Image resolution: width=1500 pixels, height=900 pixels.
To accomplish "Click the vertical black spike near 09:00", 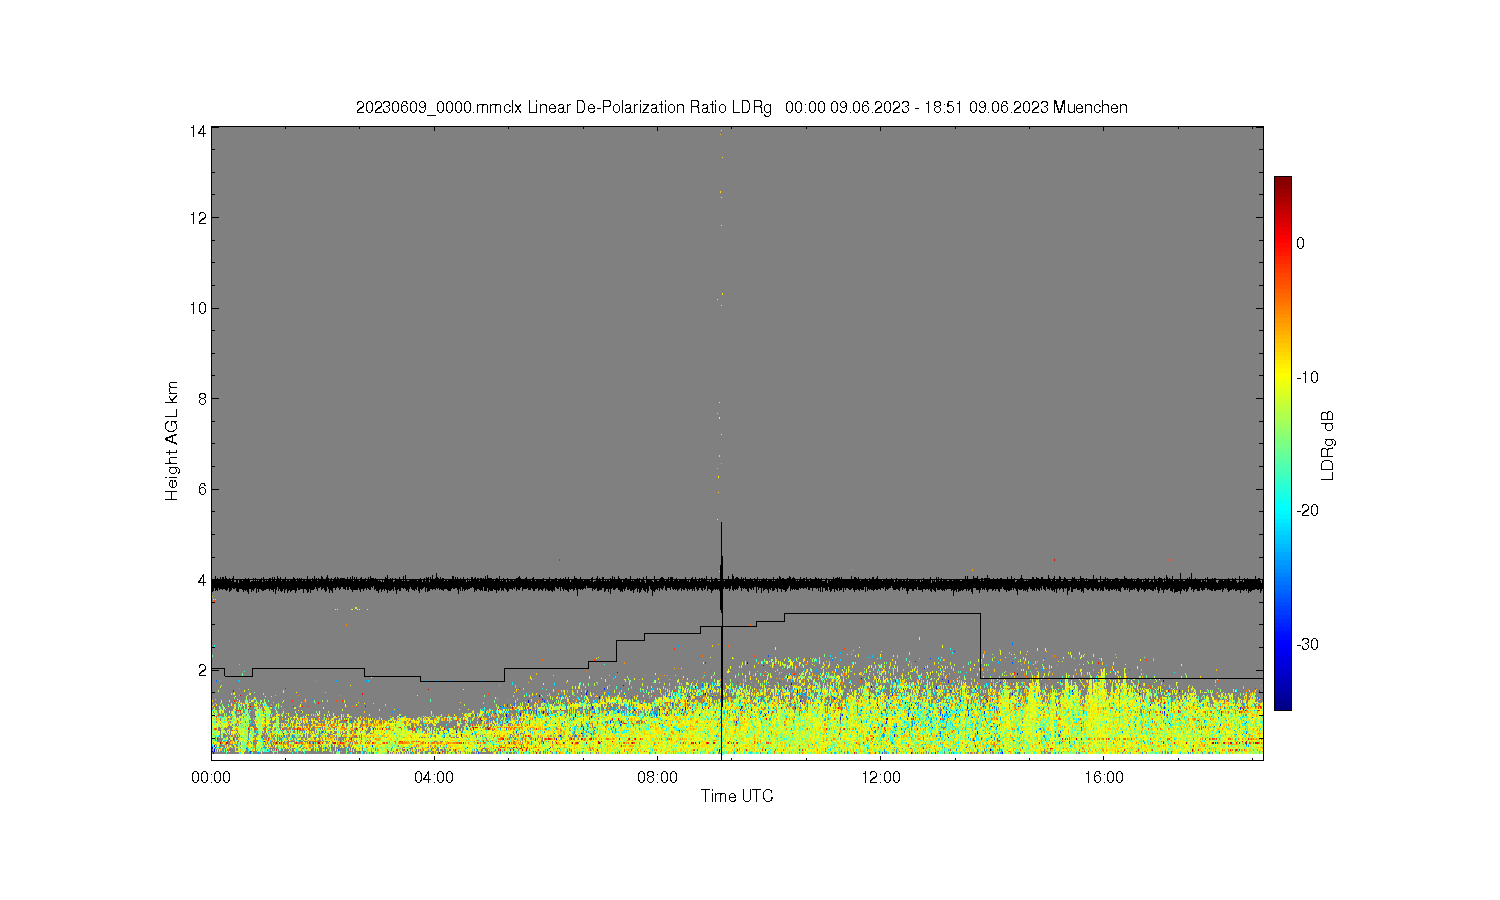I will click(x=721, y=640).
